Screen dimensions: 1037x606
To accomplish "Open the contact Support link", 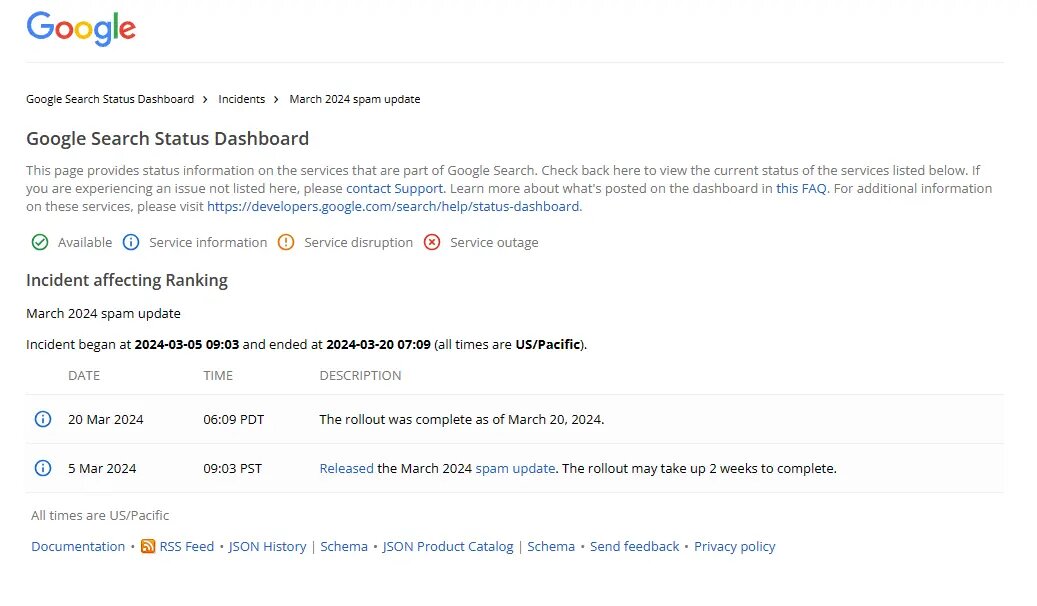I will (x=394, y=188).
